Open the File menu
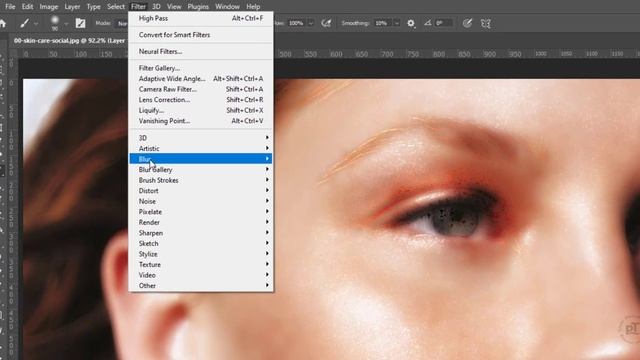 point(10,7)
